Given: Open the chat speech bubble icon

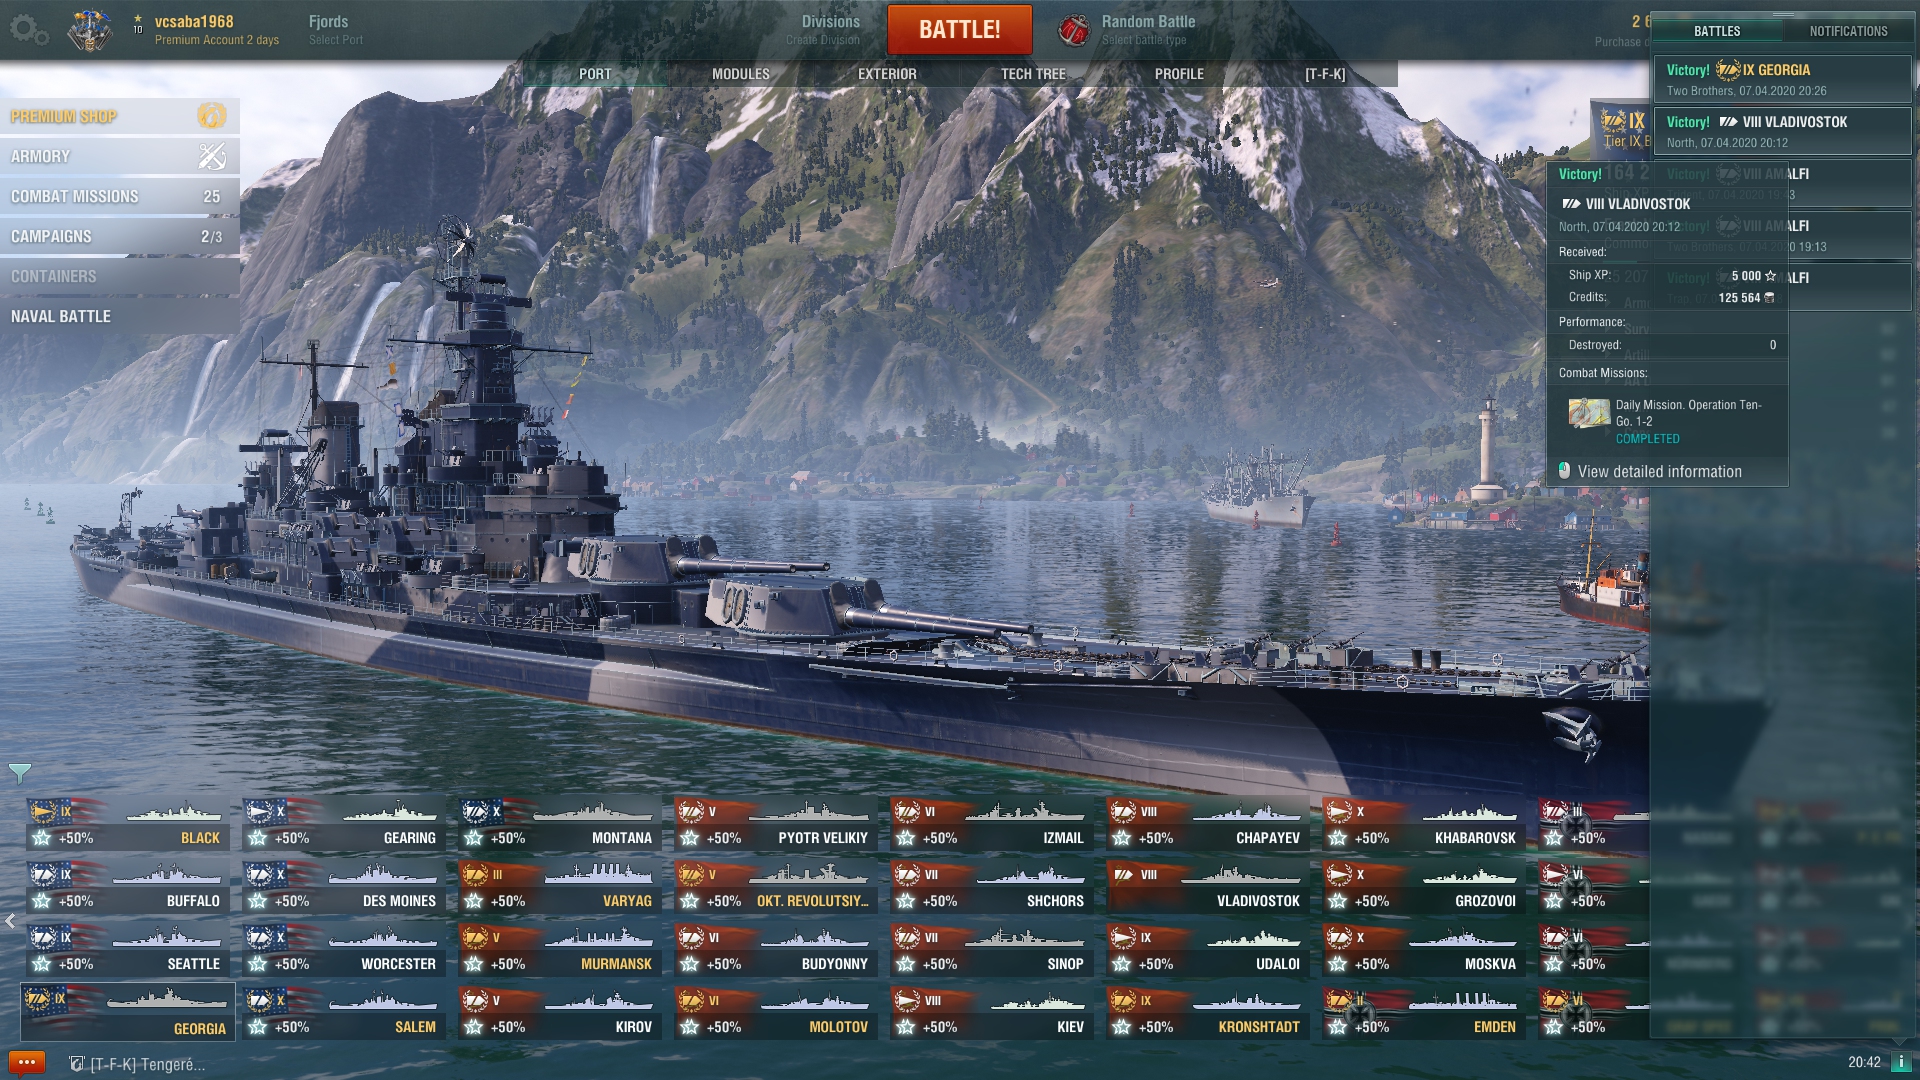Looking at the screenshot, I should click(27, 1062).
